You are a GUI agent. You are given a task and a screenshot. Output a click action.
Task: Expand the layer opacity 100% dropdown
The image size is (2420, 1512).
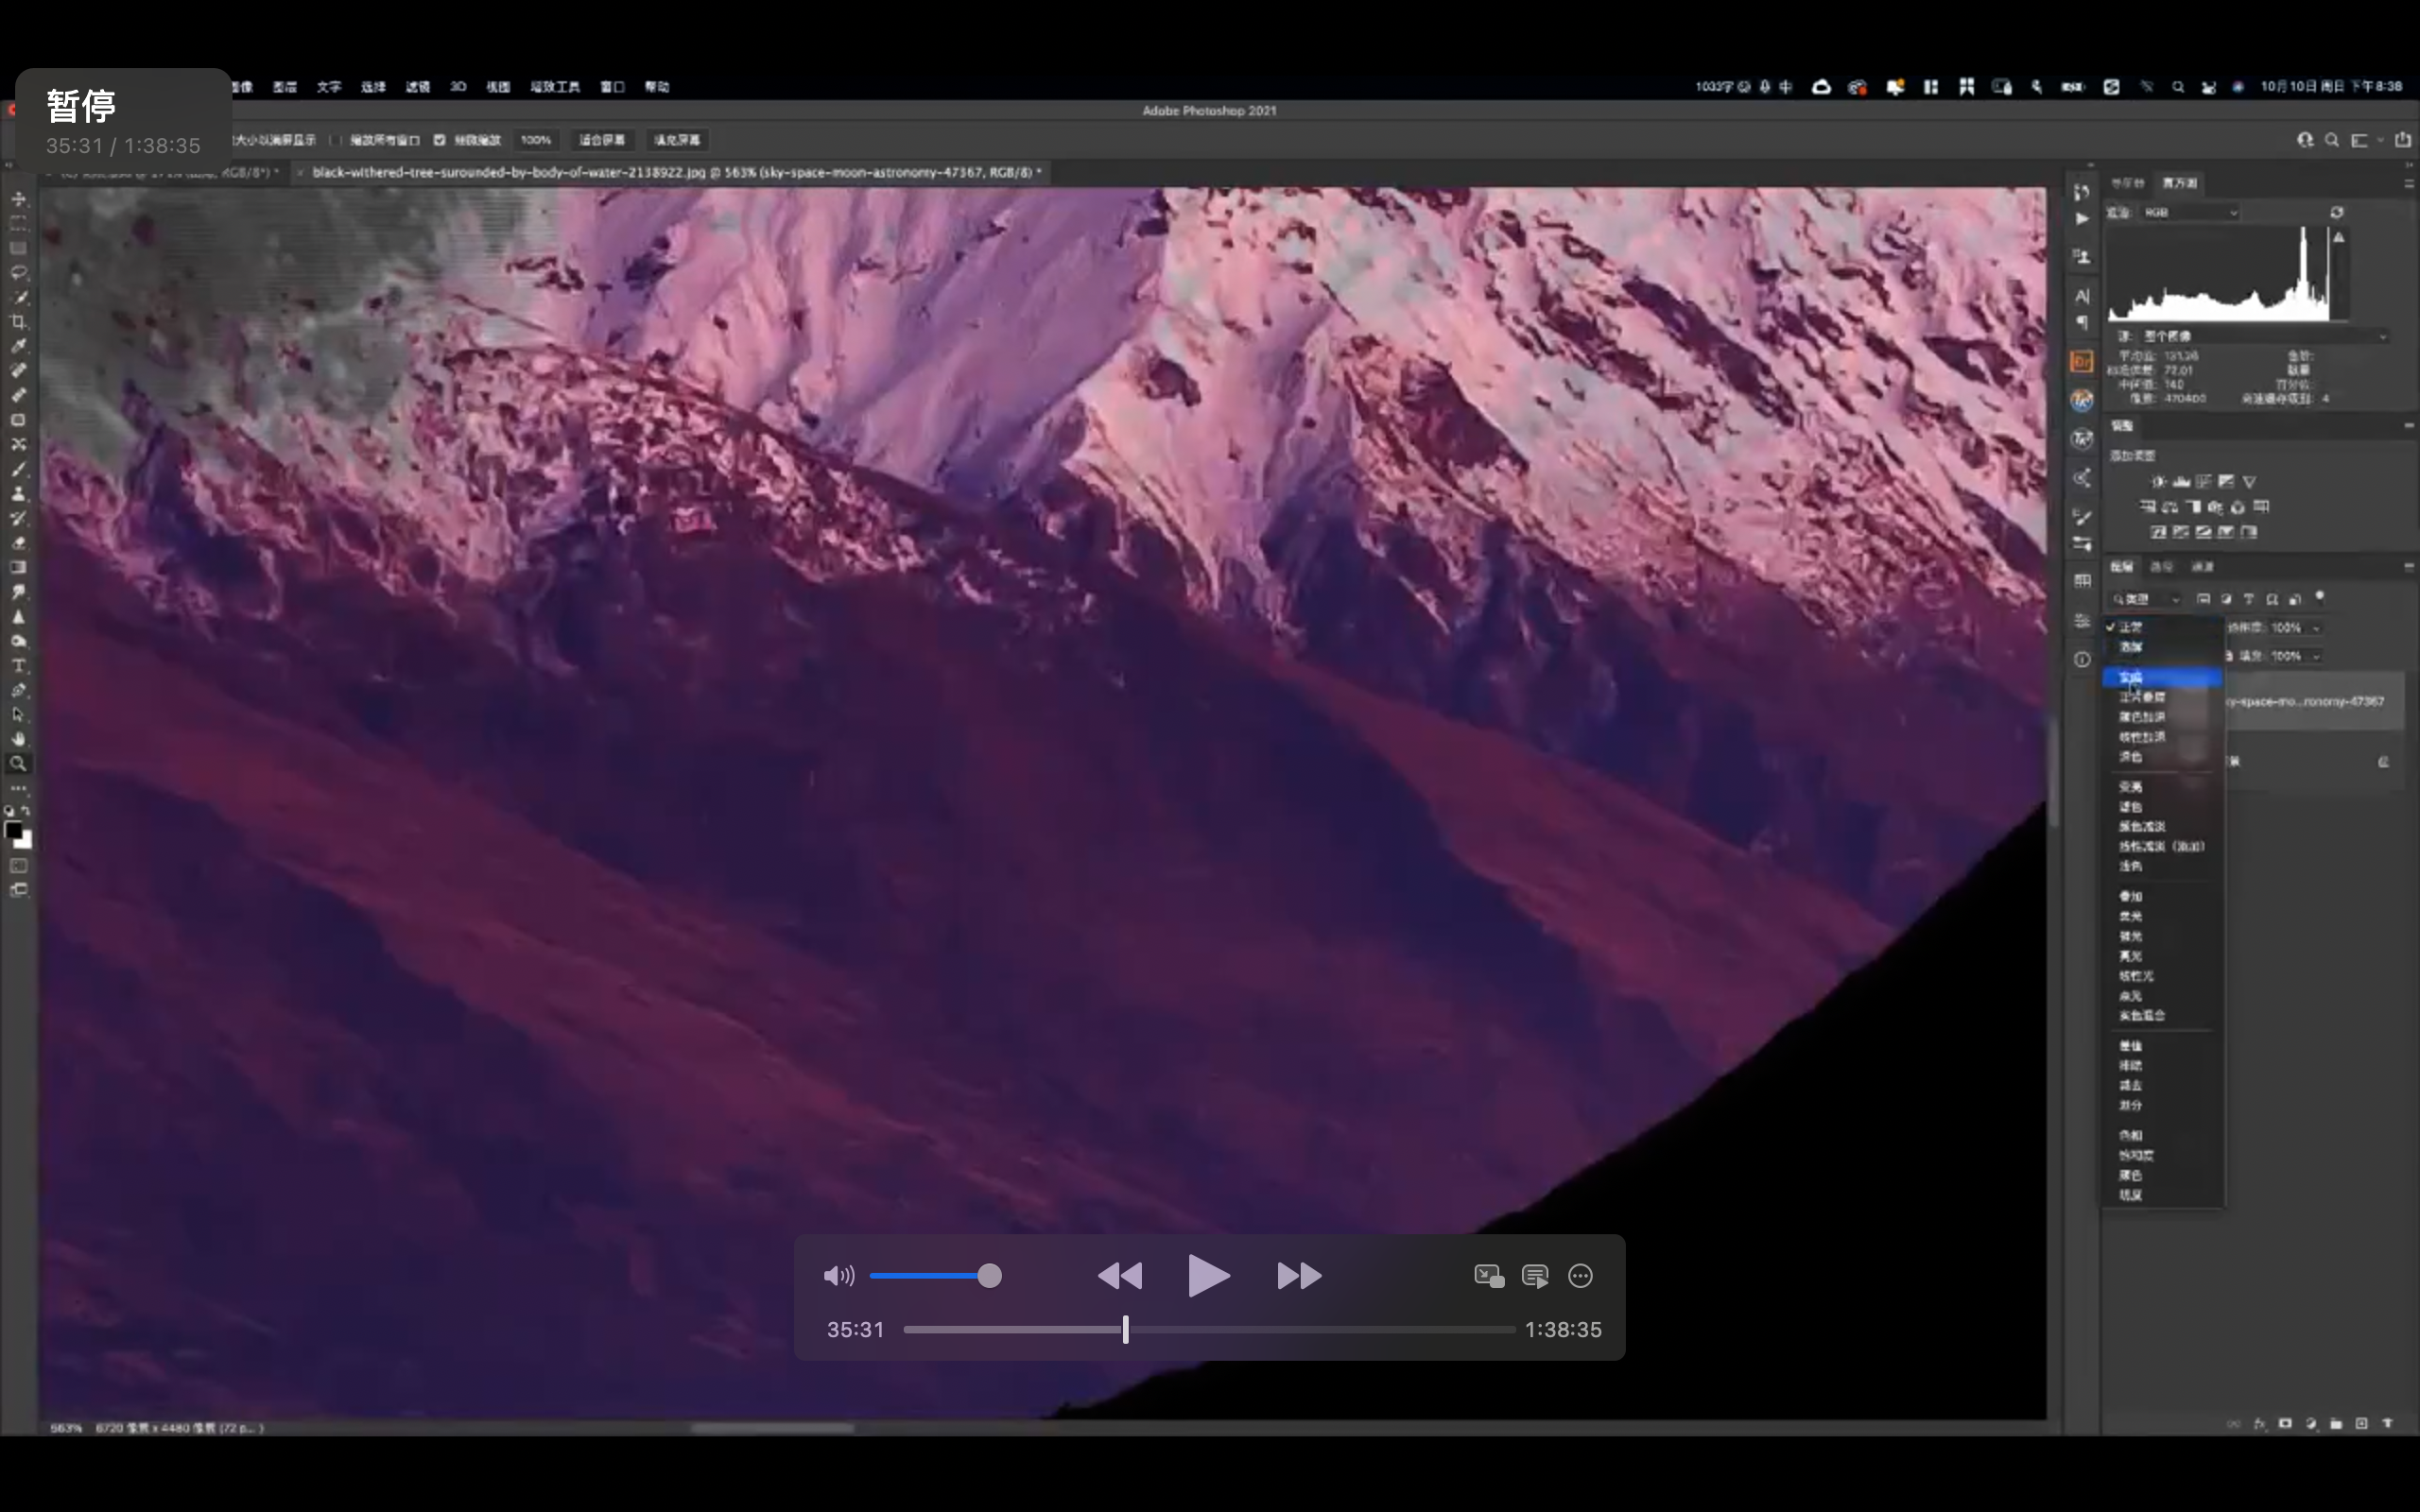[2316, 628]
